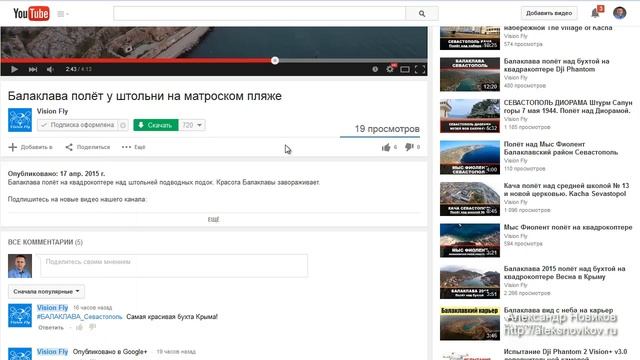Switch to theater mode

(x=405, y=69)
